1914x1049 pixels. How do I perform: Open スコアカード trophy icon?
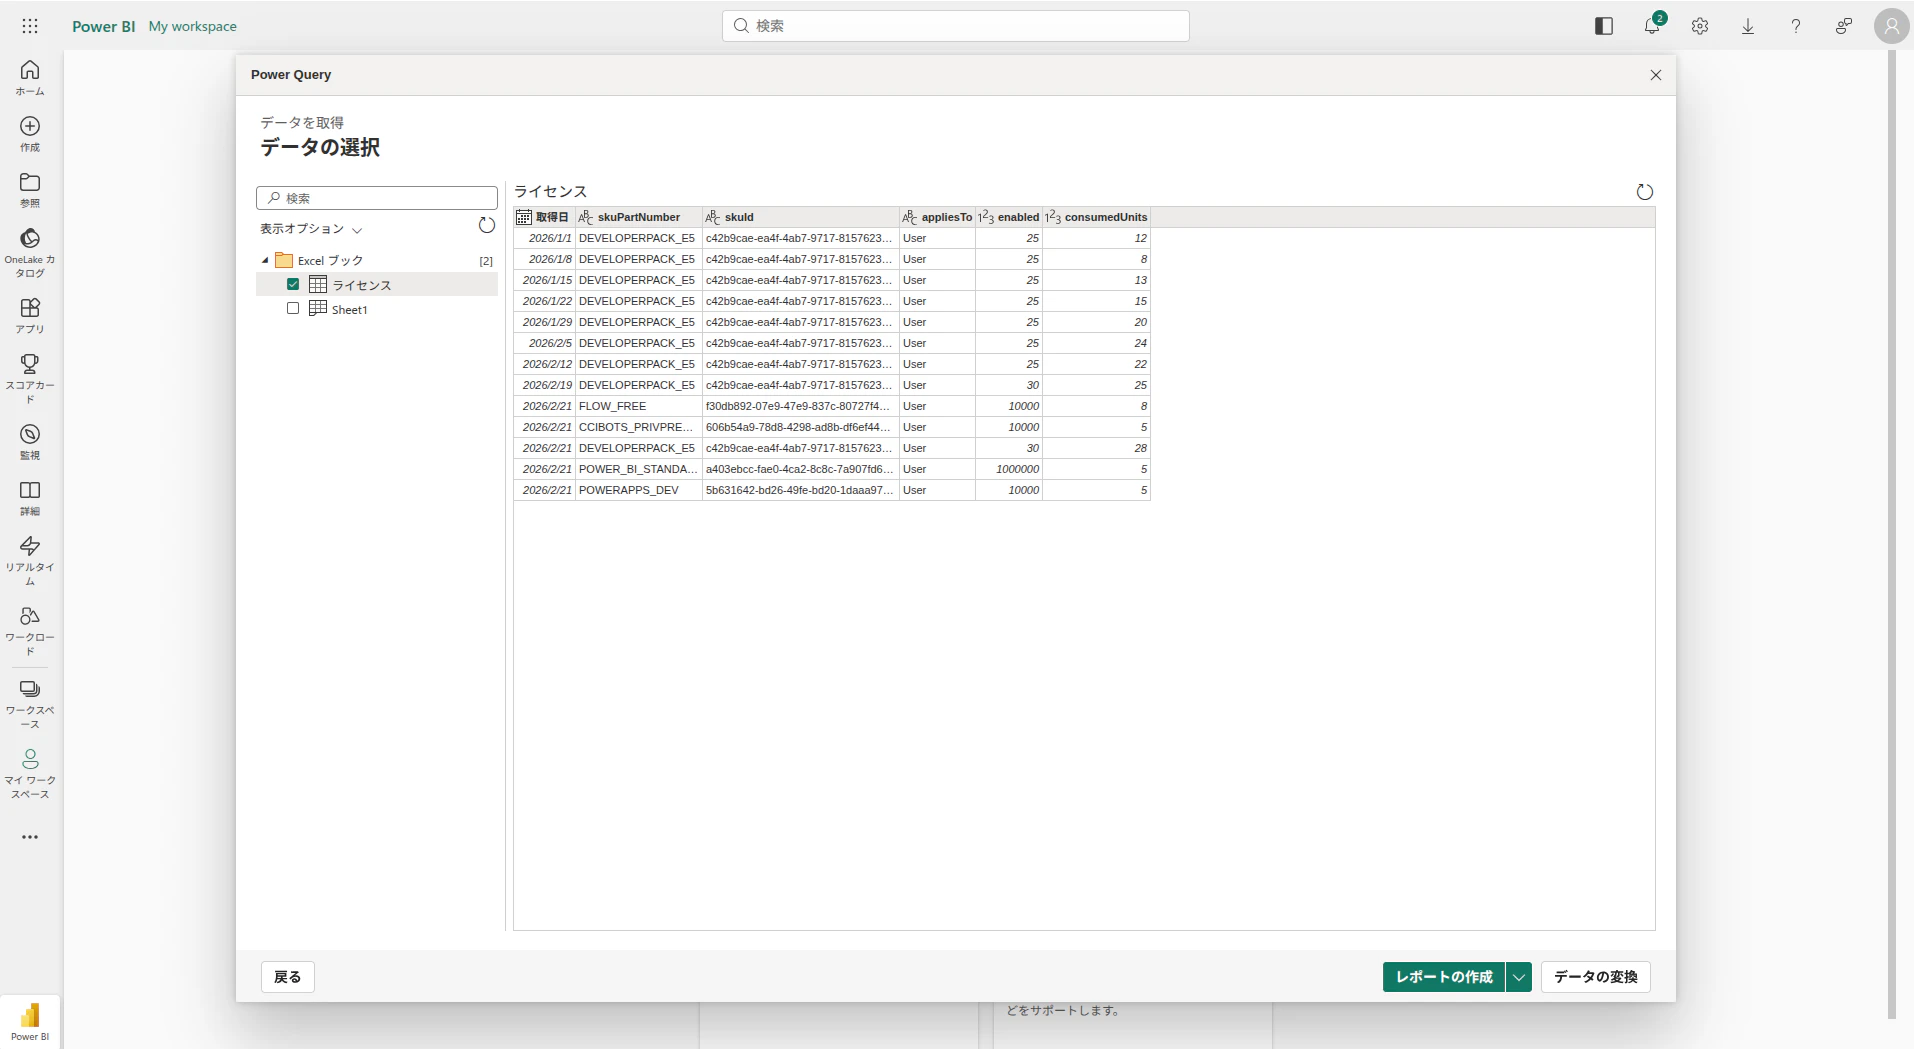tap(30, 378)
